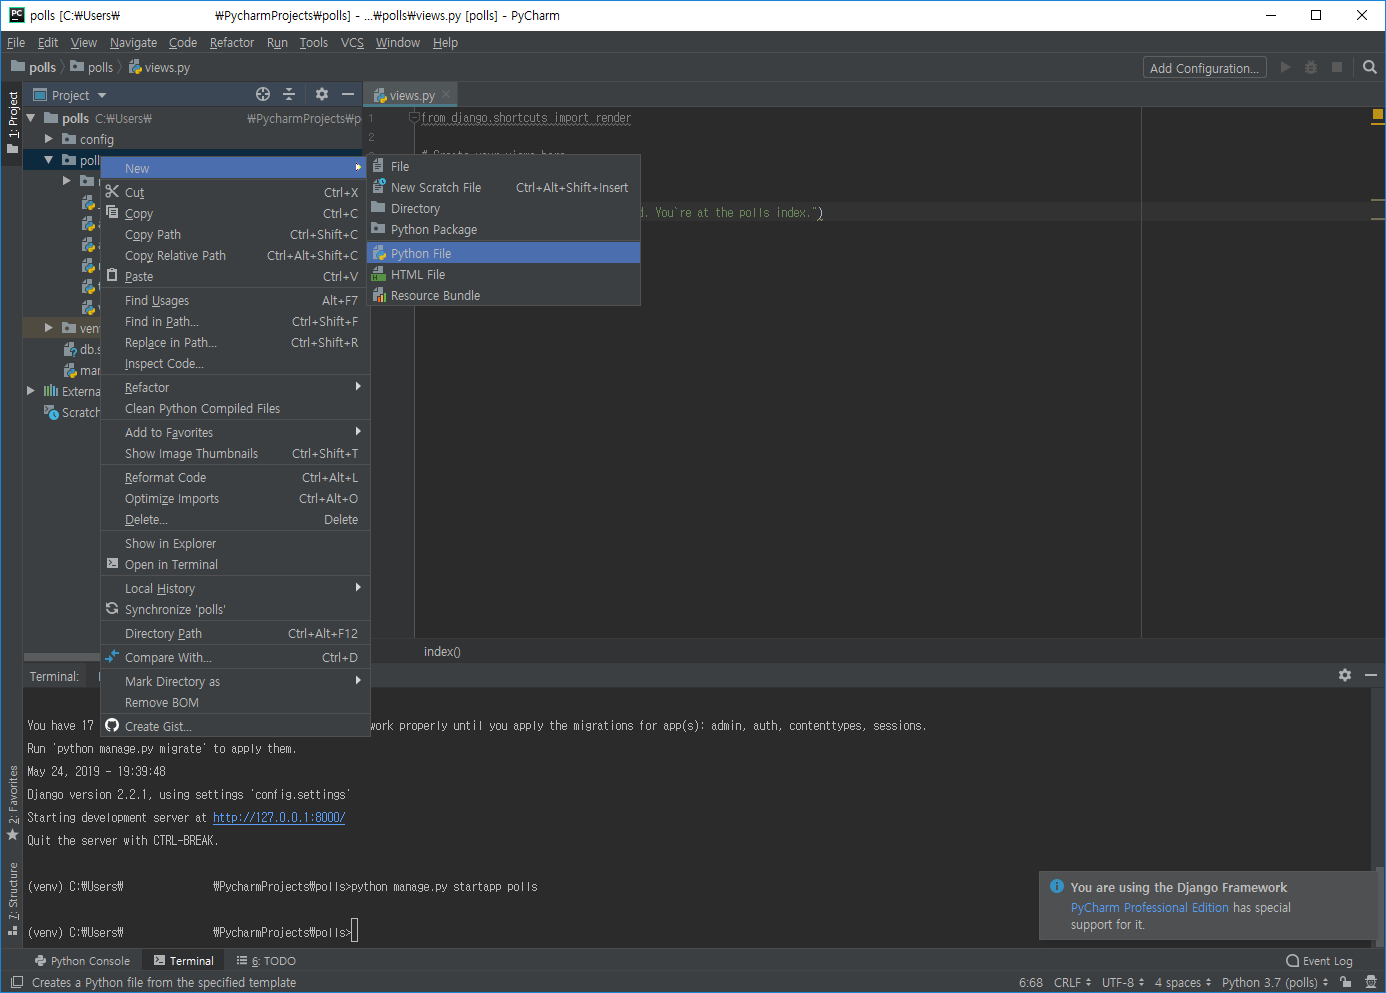
Task: Choose Python Package from the New submenu
Action: pos(503,229)
